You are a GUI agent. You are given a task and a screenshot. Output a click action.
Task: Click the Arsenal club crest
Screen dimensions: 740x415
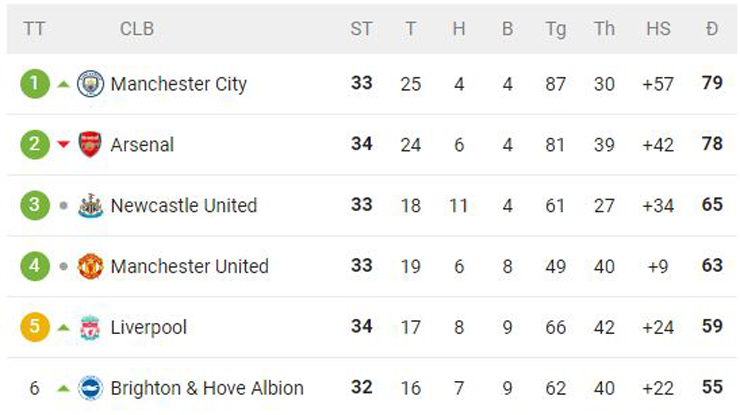click(90, 145)
